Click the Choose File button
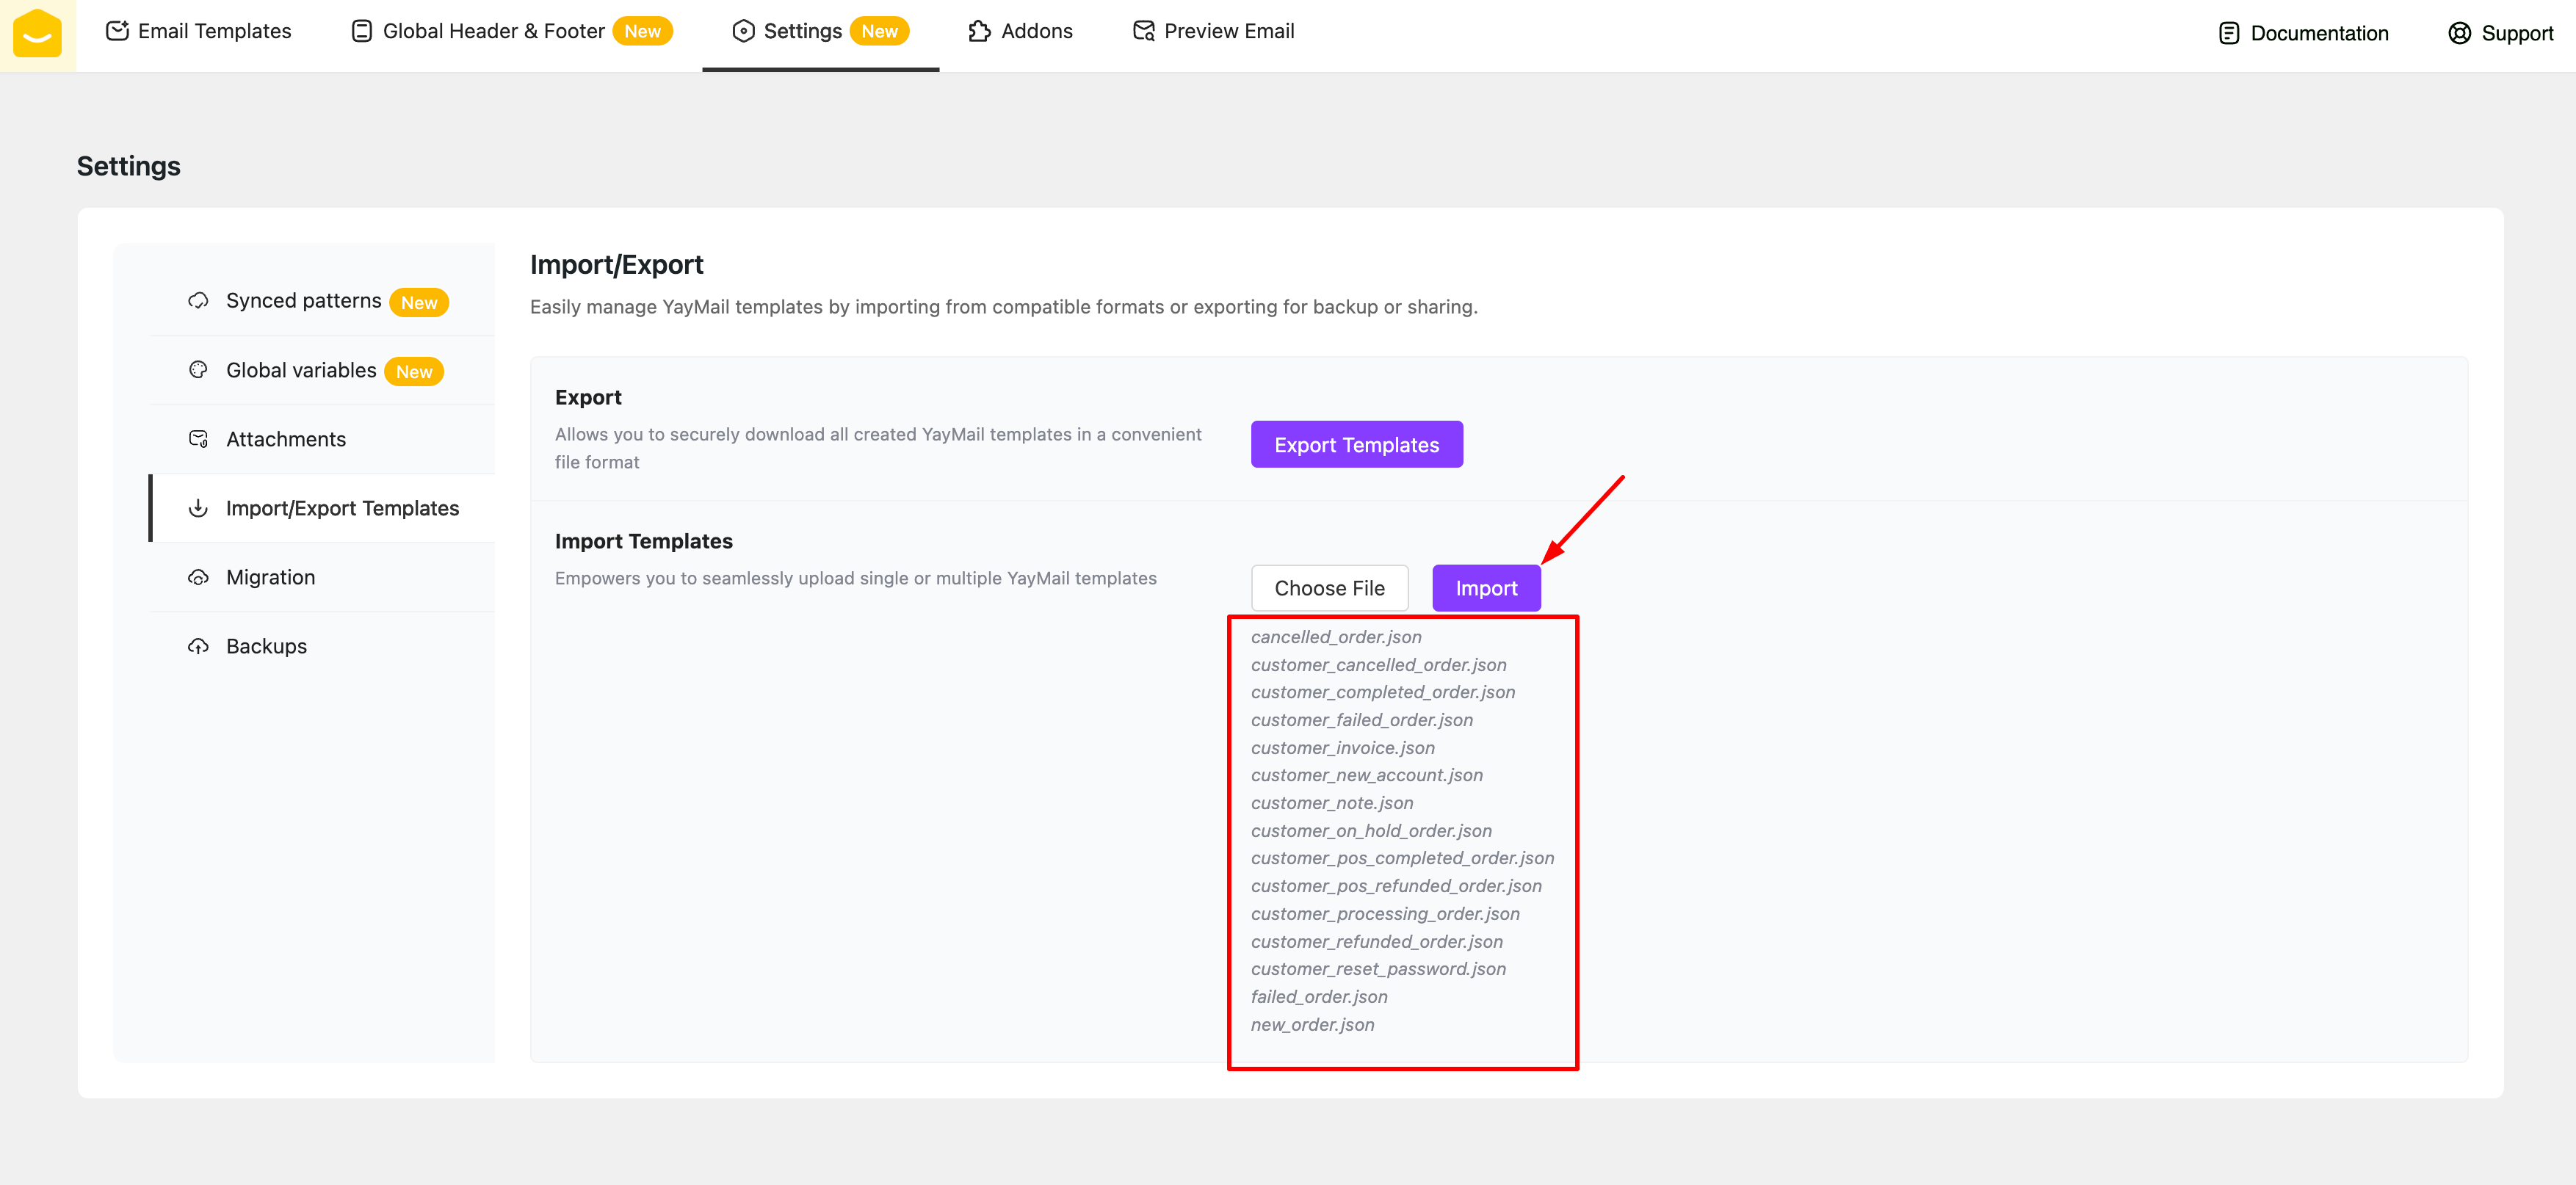2576x1185 pixels. [x=1328, y=588]
